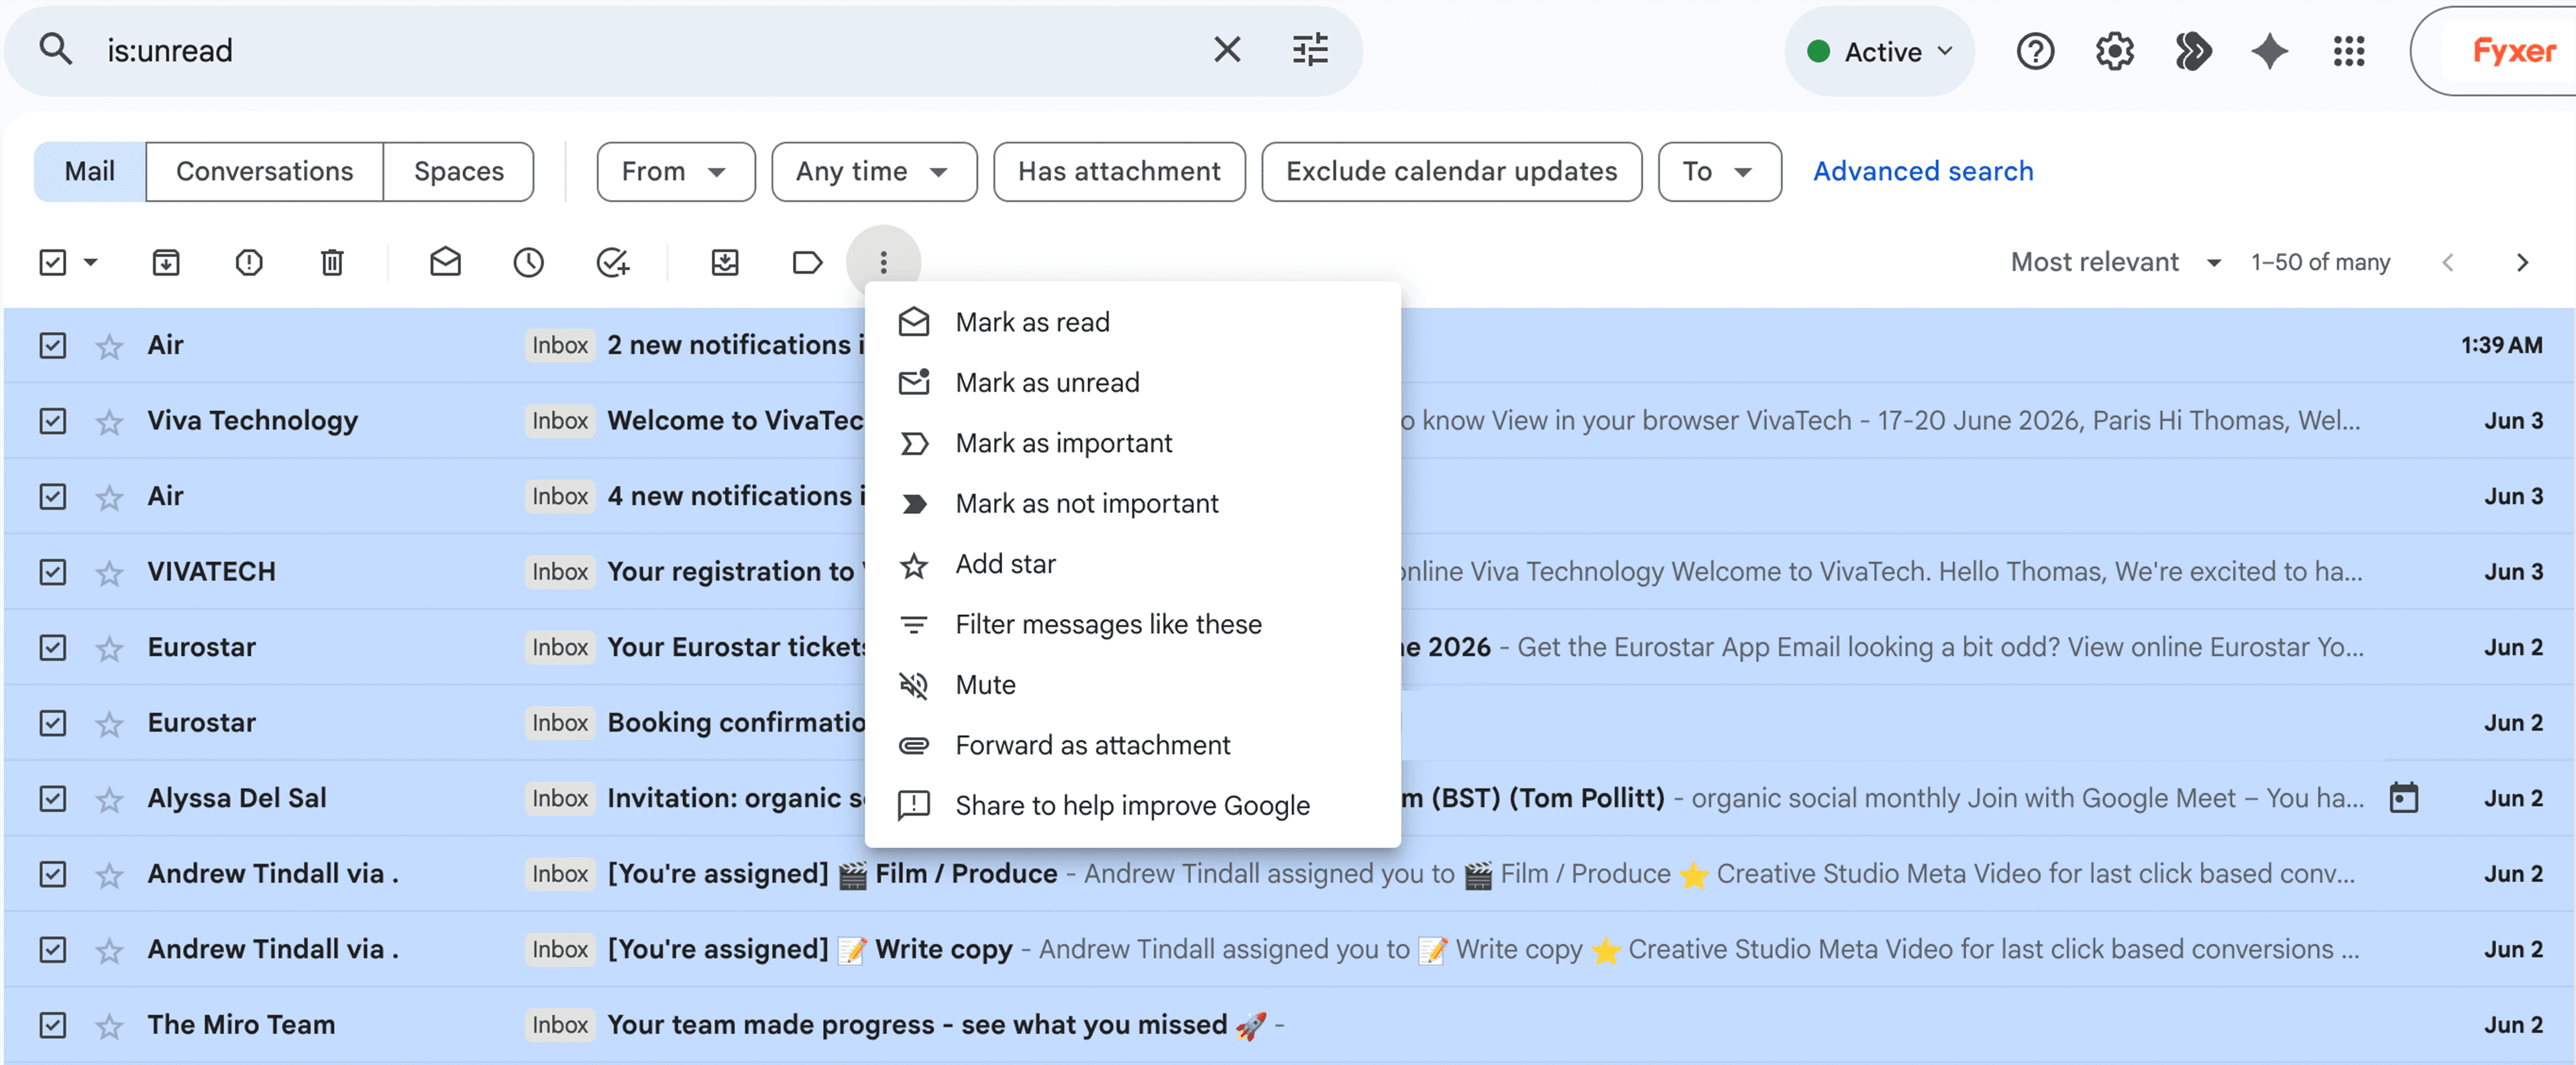Select Forward as attachment
The image size is (2576, 1065).
(1132, 745)
